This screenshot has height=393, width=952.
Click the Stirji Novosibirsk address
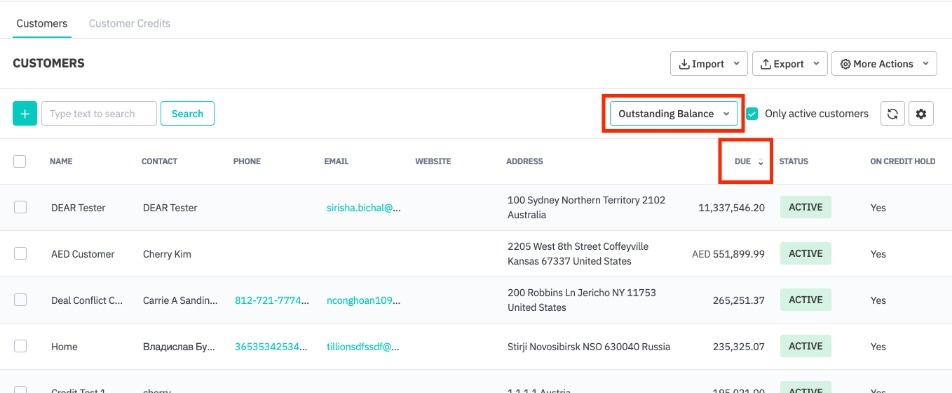coord(588,346)
